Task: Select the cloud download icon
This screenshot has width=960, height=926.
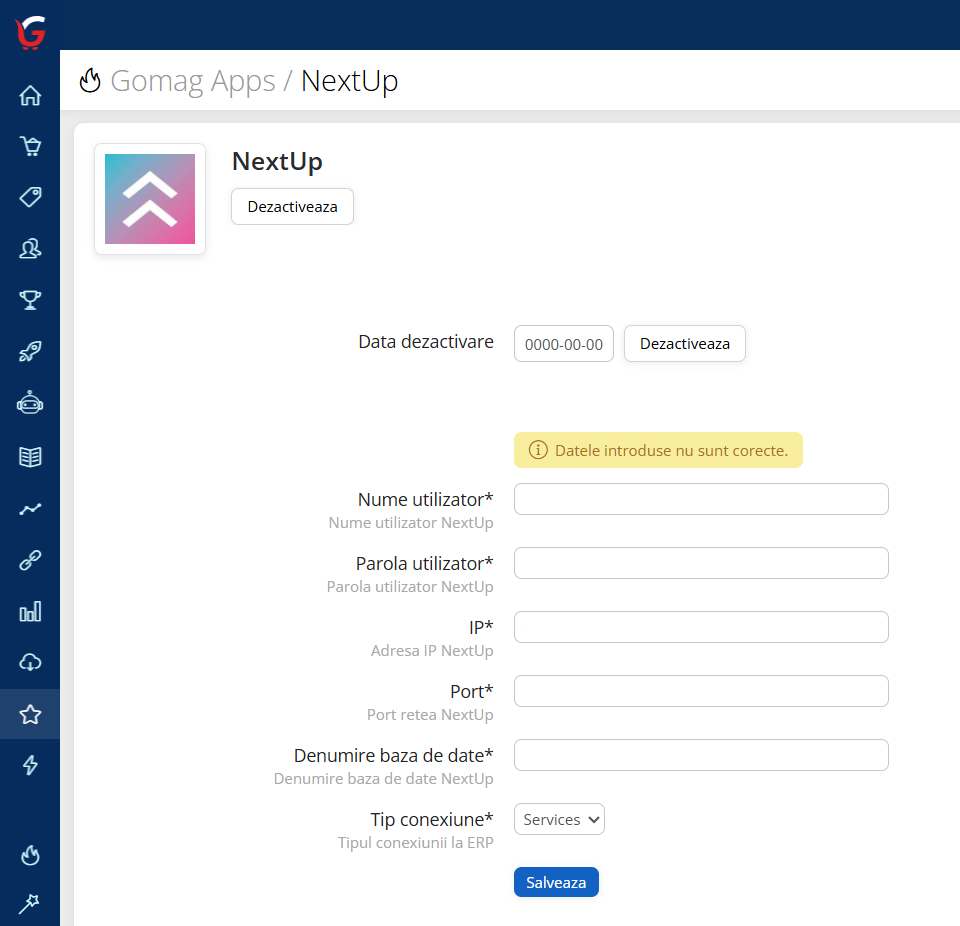Action: coord(30,662)
